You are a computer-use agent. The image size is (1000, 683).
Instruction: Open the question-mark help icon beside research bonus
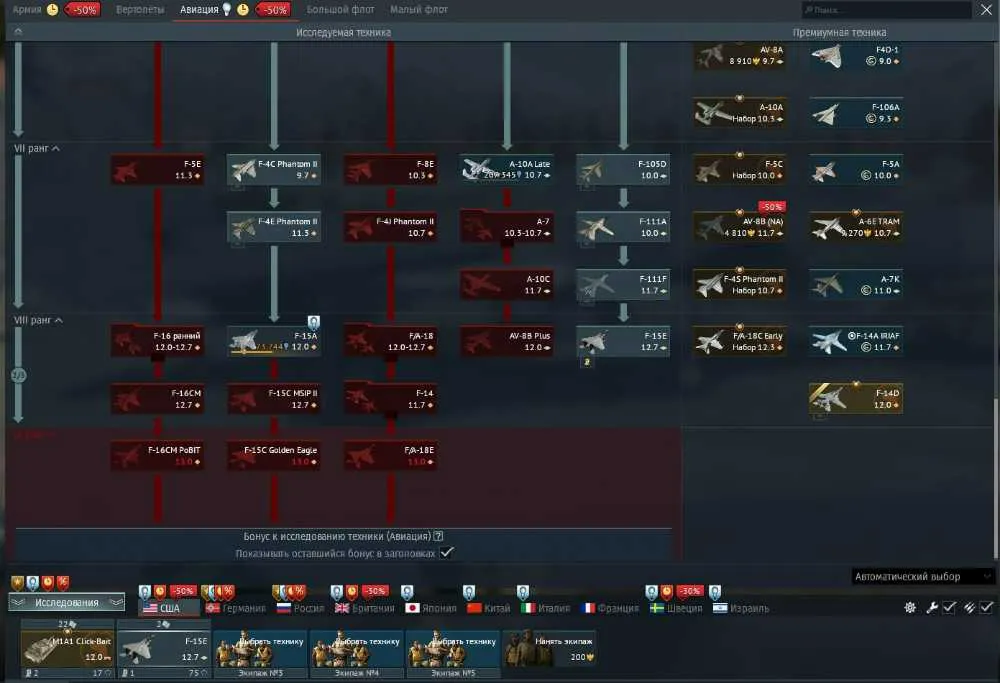coord(438,536)
